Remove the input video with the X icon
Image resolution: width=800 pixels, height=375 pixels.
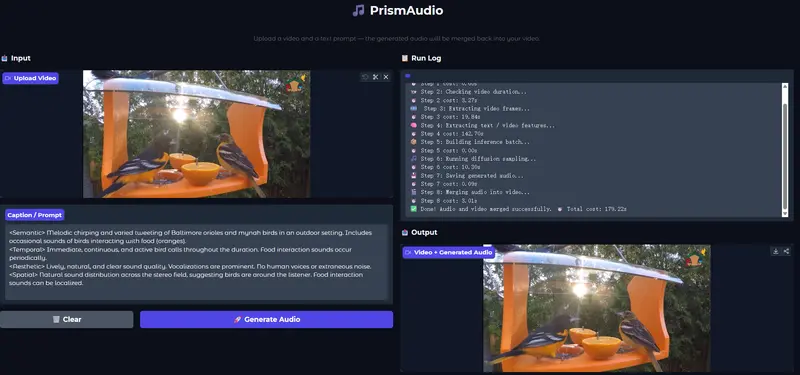pos(386,77)
